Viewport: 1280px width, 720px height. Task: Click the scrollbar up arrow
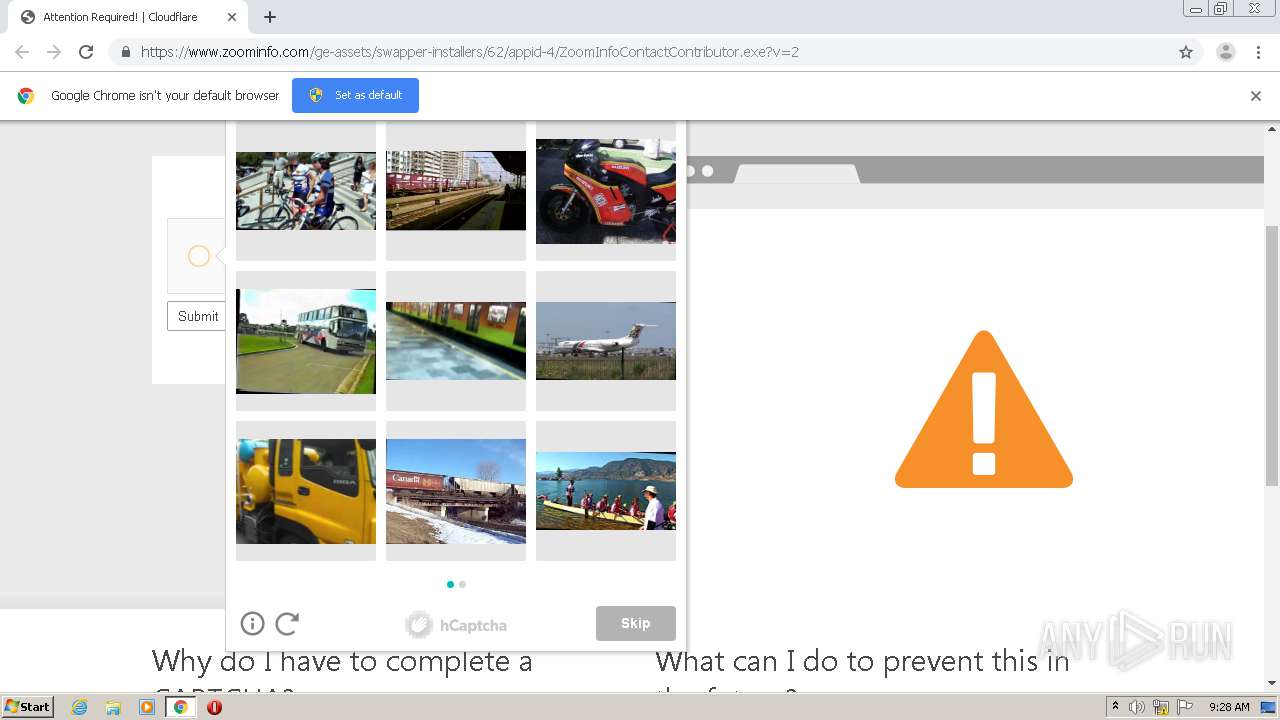click(1272, 129)
